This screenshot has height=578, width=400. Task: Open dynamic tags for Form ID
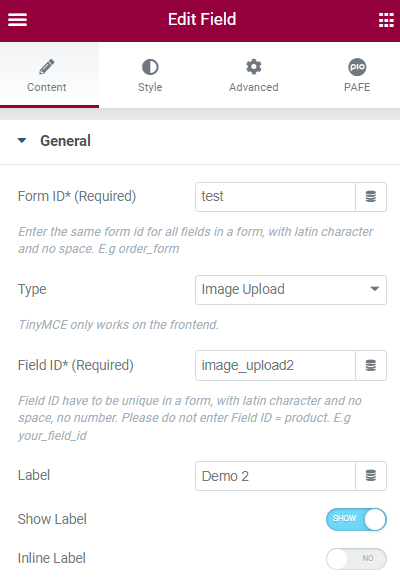[x=371, y=196]
